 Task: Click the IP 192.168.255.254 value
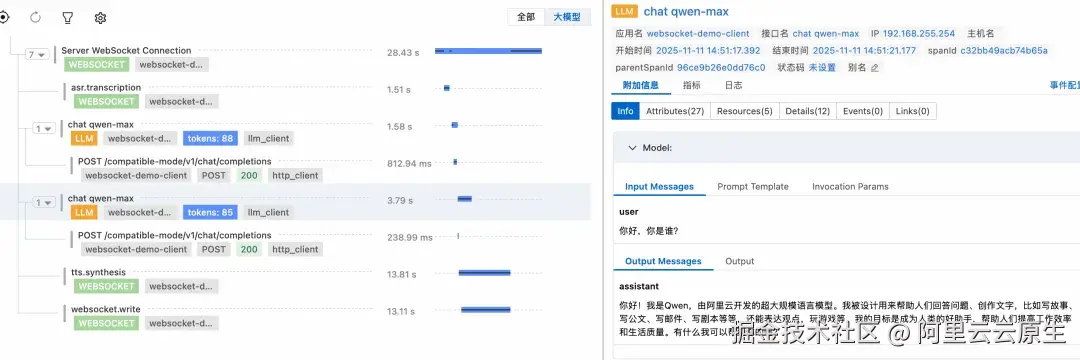pos(919,33)
